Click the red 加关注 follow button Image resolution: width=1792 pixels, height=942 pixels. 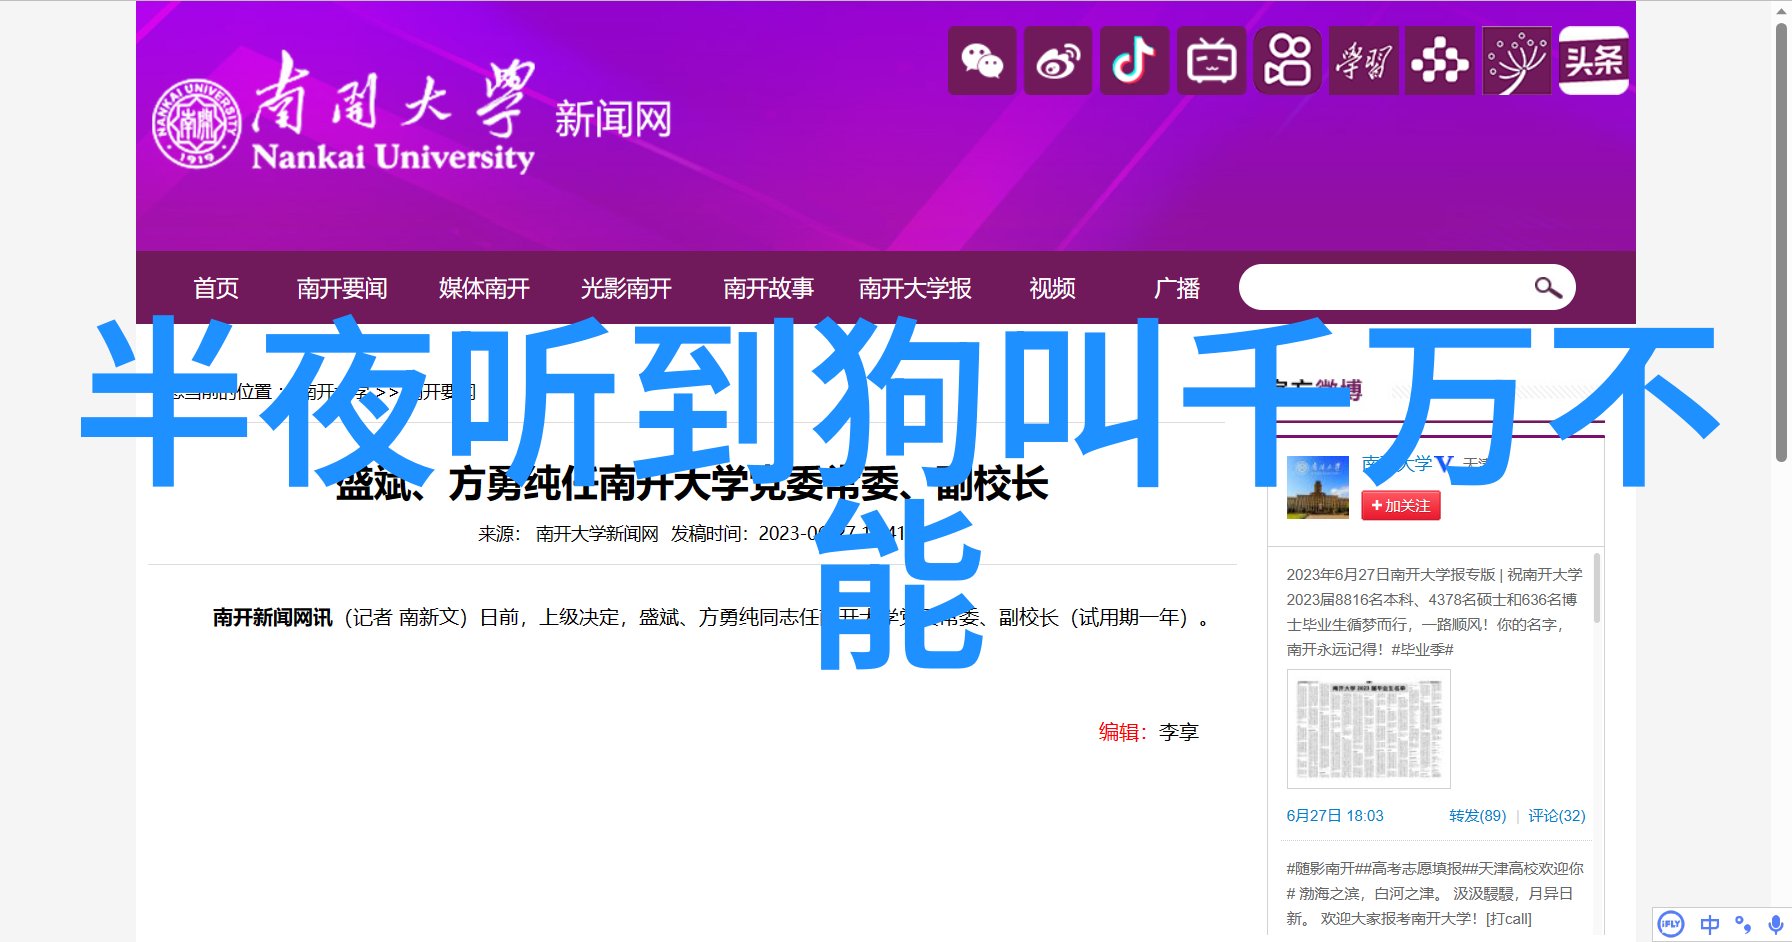1400,506
